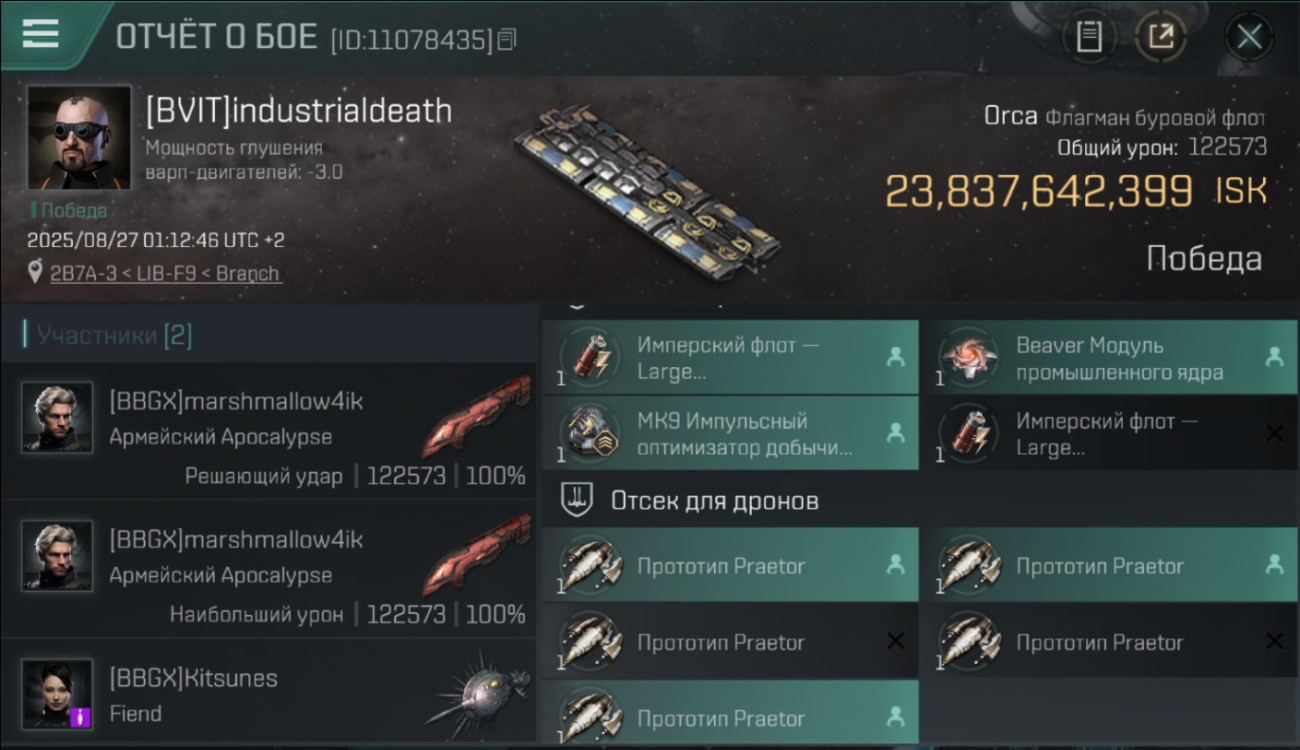Copy the battle report ID icon

[x=507, y=40]
